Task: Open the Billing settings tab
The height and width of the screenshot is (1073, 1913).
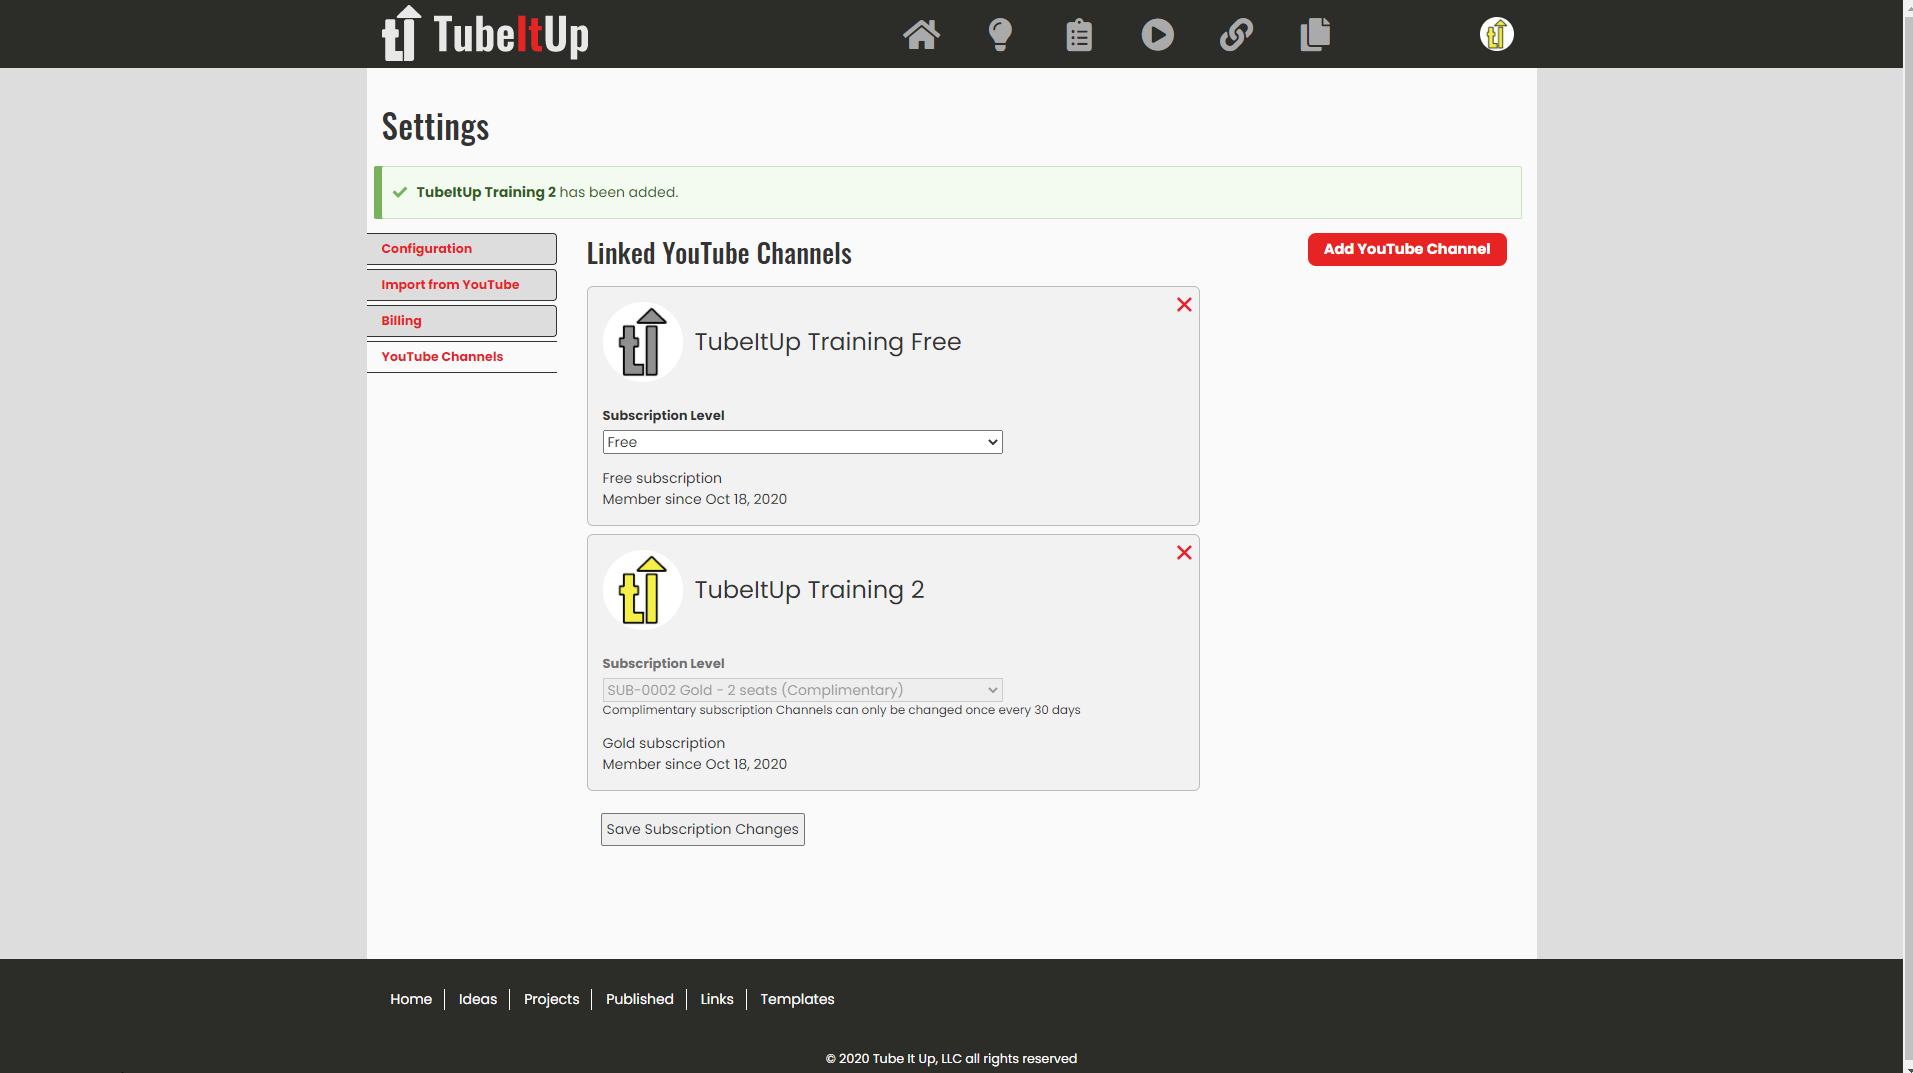Action: (x=462, y=321)
